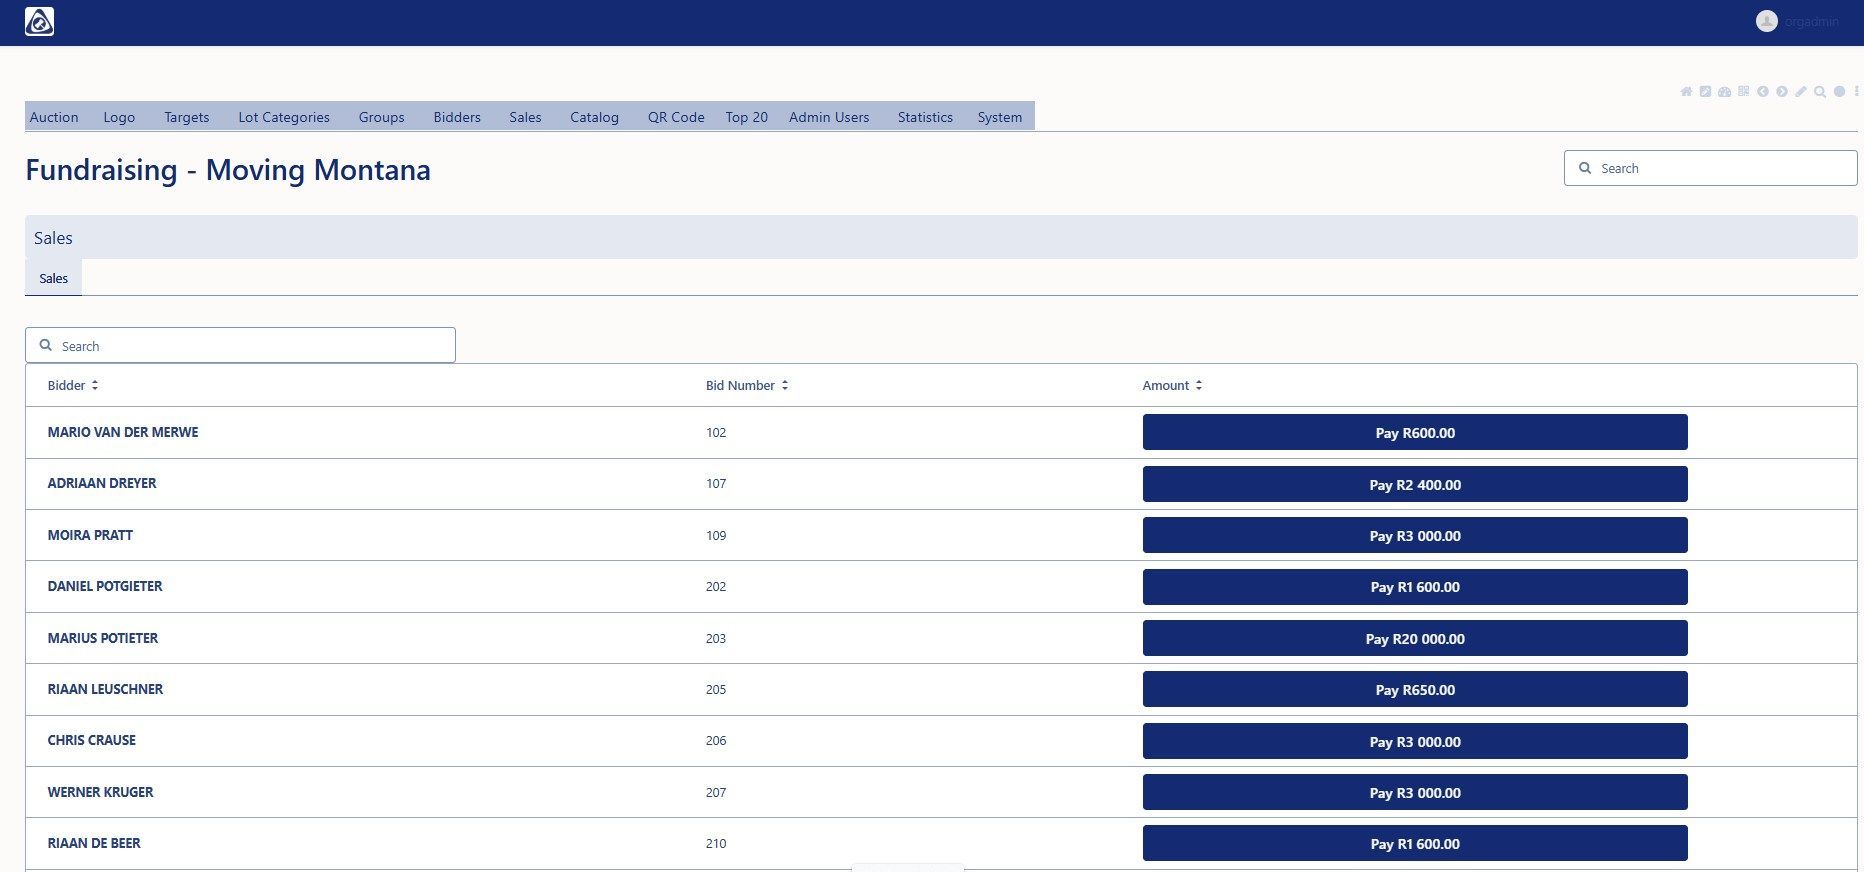Open the QR code grid icon
This screenshot has width=1864, height=872.
pyautogui.click(x=1743, y=92)
